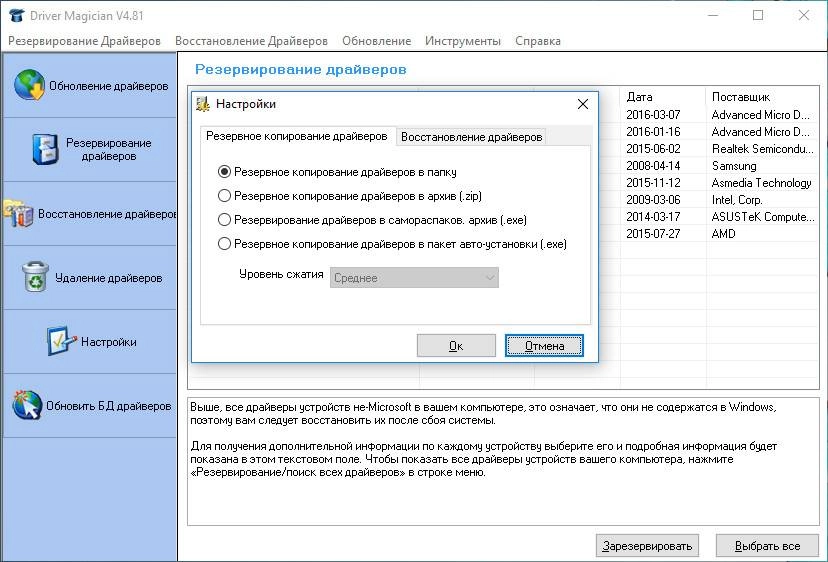828x562 pixels.
Task: Select the Realtek Semicondu... row
Action: click(x=763, y=149)
